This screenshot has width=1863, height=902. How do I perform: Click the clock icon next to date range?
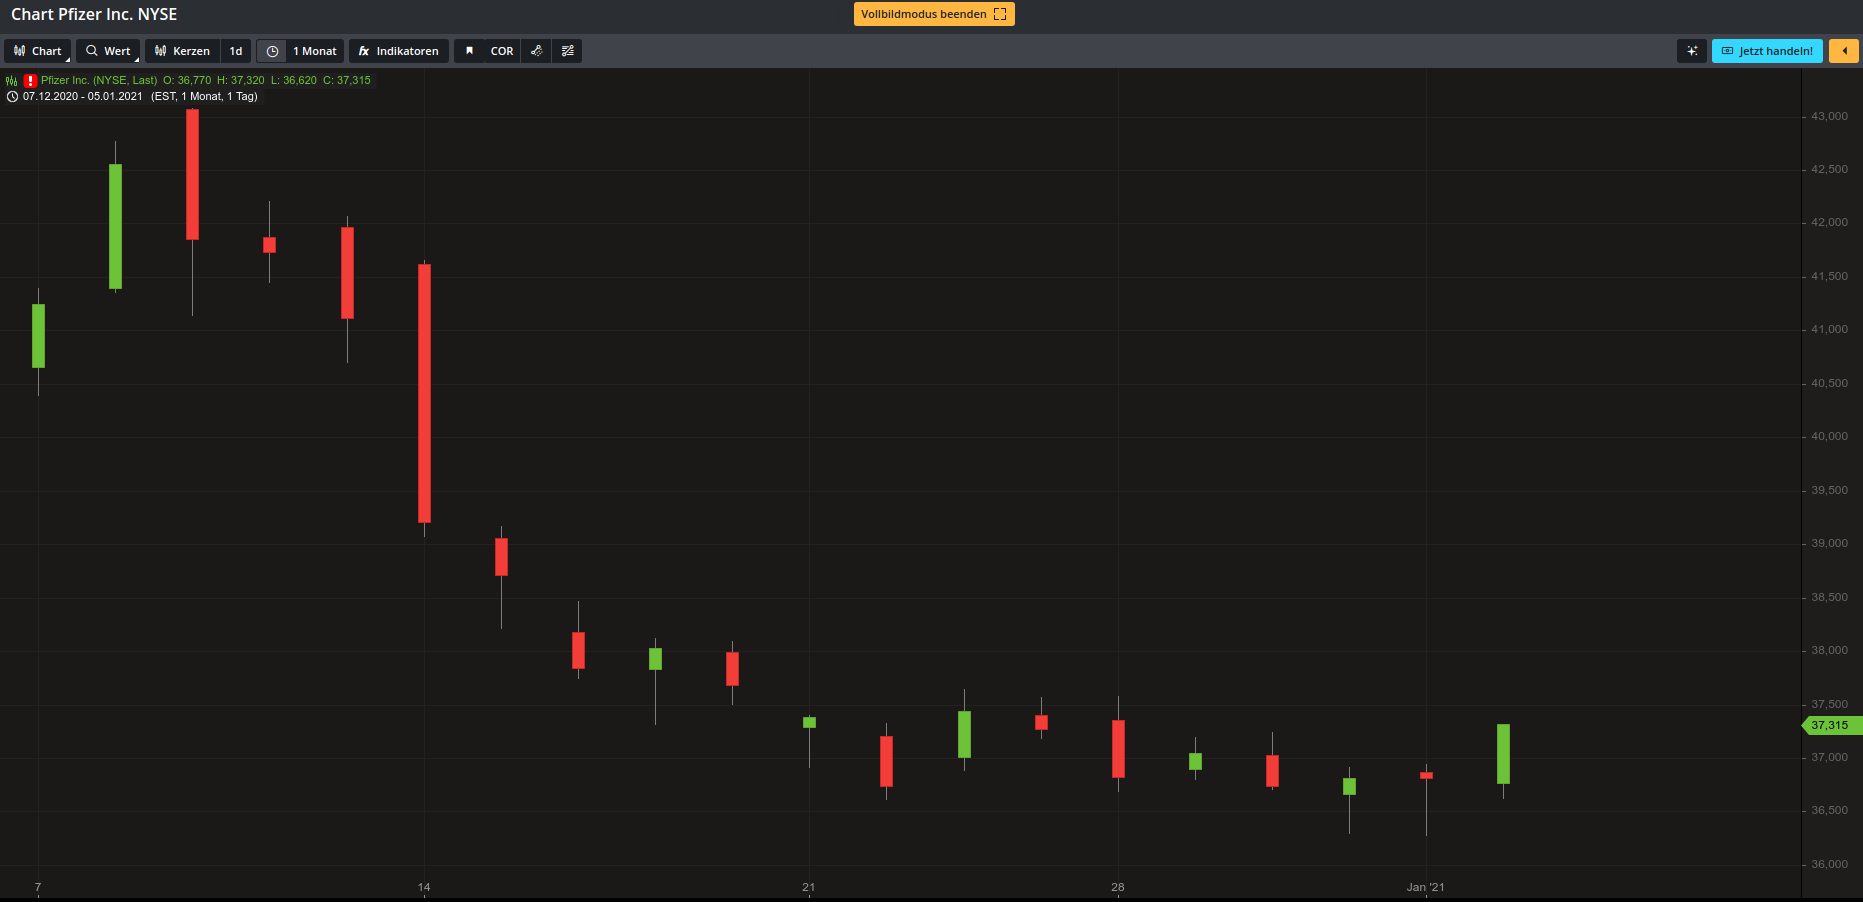click(13, 97)
